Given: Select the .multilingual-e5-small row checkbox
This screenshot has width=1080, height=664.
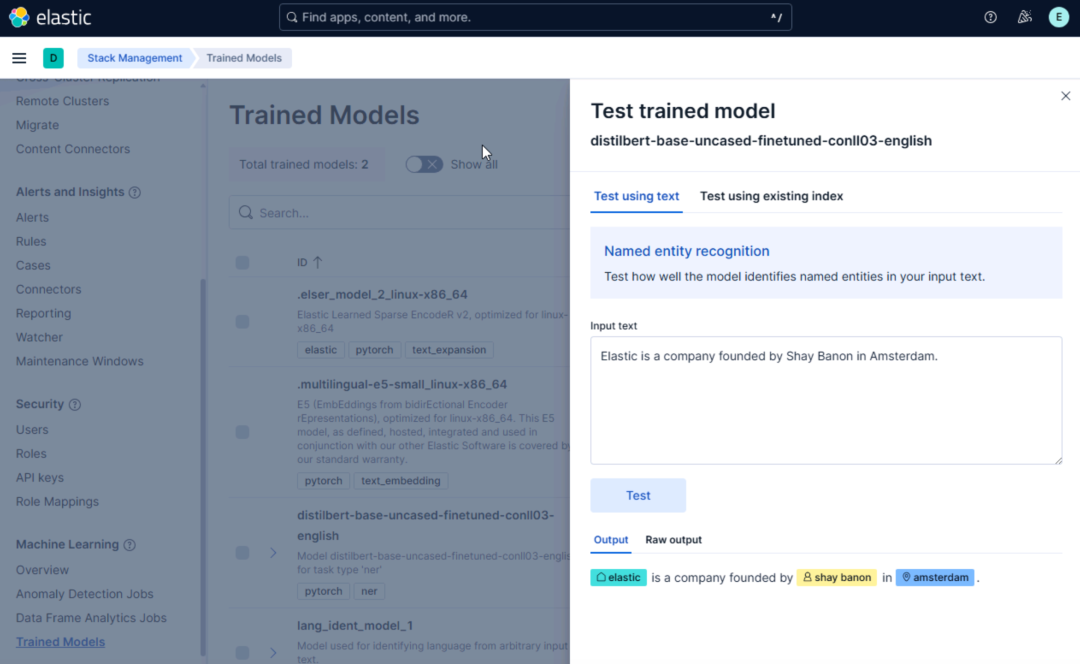Looking at the screenshot, I should tap(242, 432).
